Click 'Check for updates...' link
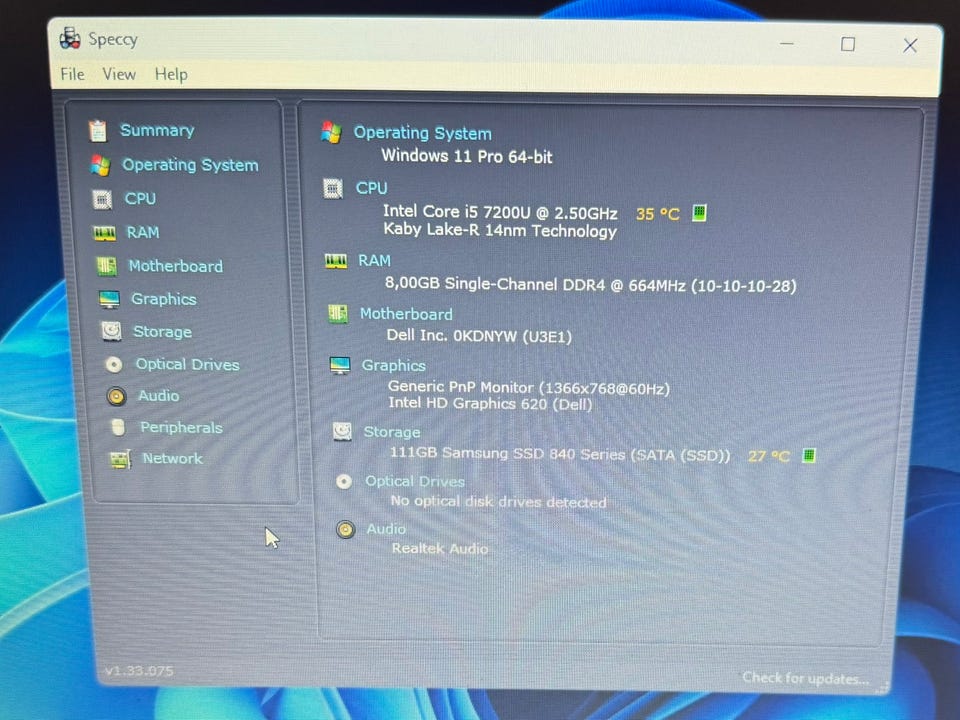The width and height of the screenshot is (960, 720). click(x=806, y=678)
